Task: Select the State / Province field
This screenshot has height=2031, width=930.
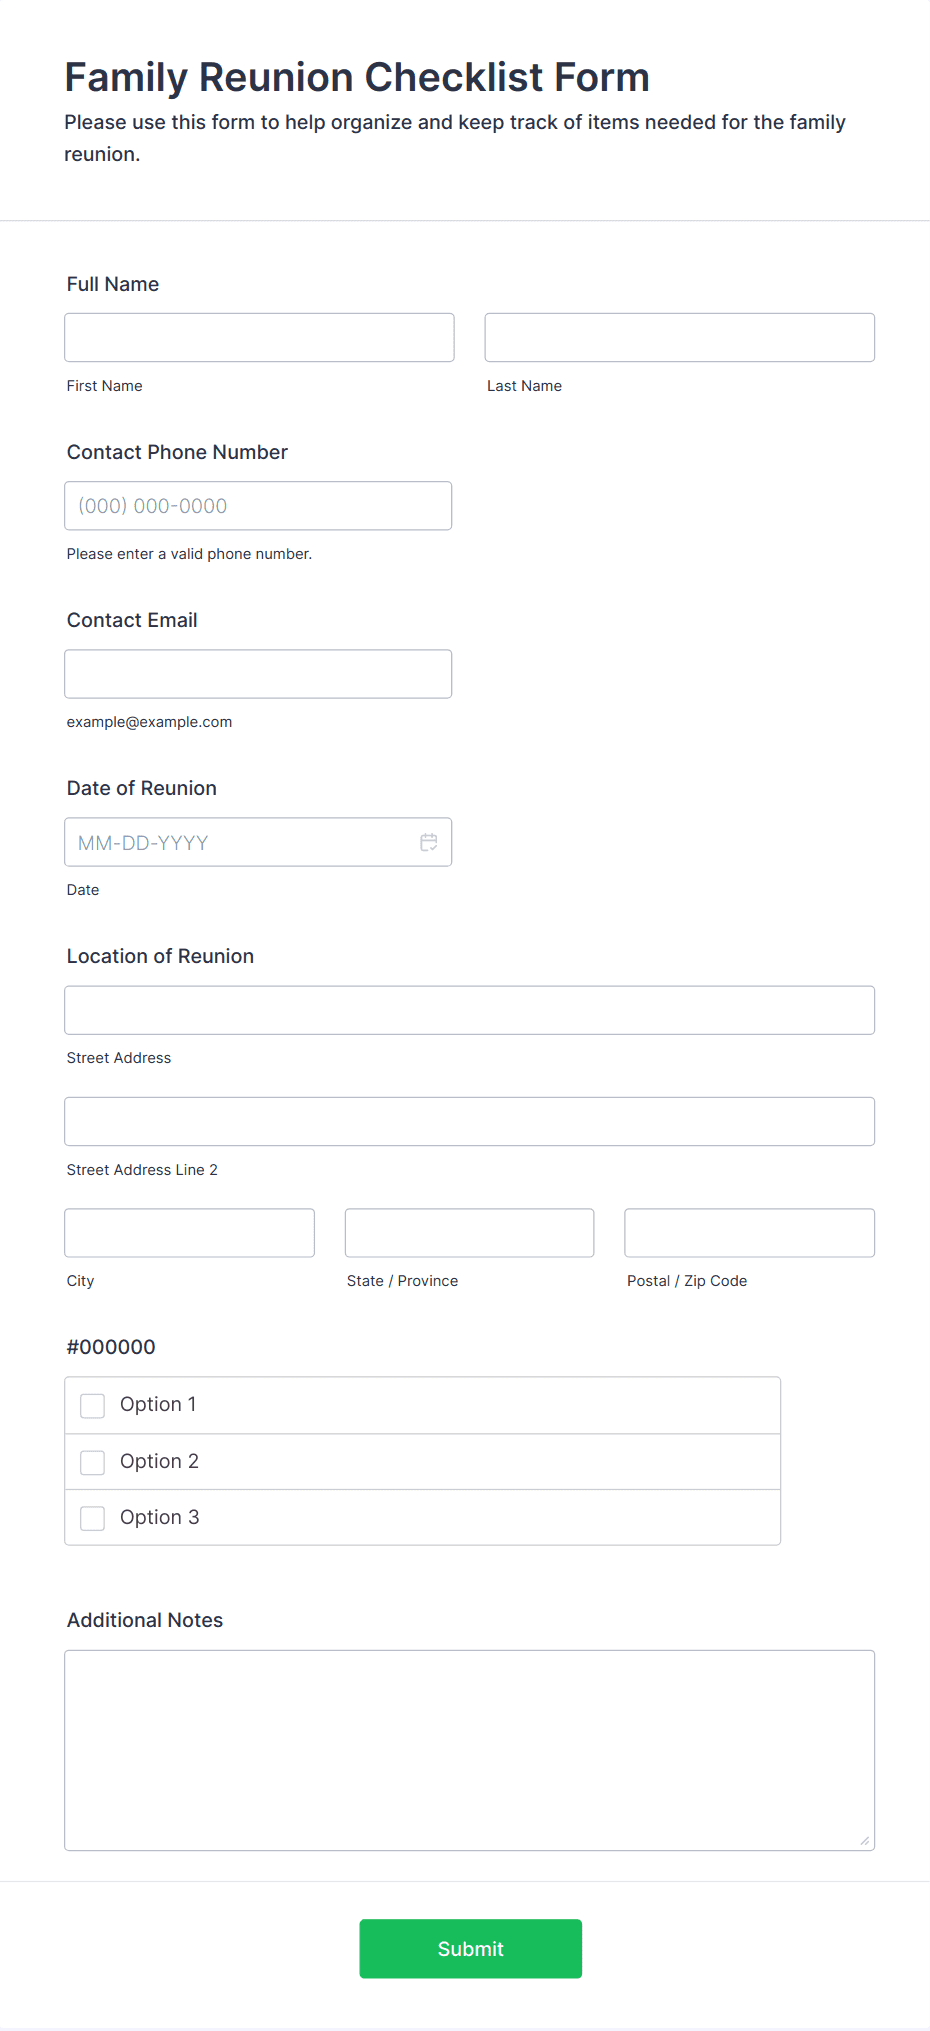Action: (x=469, y=1232)
